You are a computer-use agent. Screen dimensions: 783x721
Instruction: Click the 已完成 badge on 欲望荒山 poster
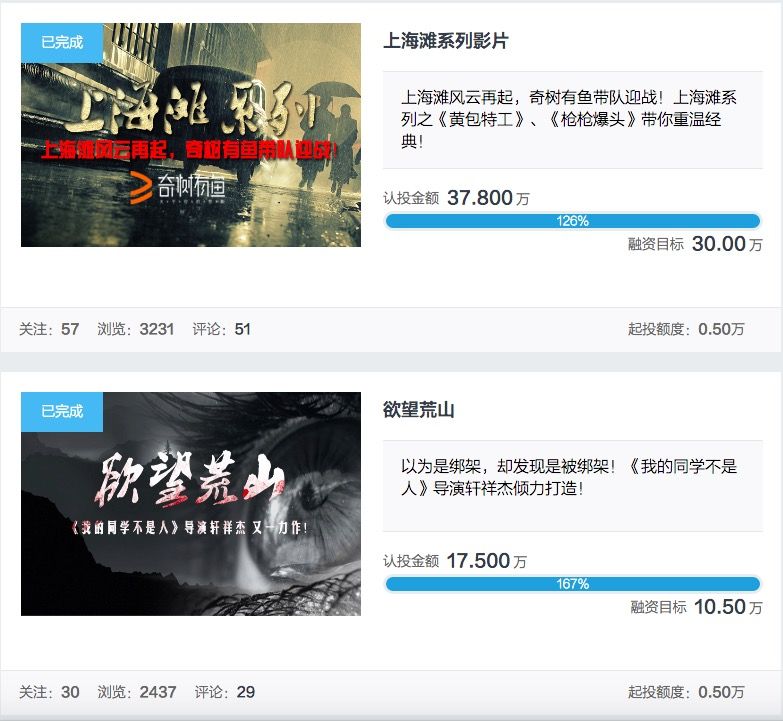pos(62,411)
